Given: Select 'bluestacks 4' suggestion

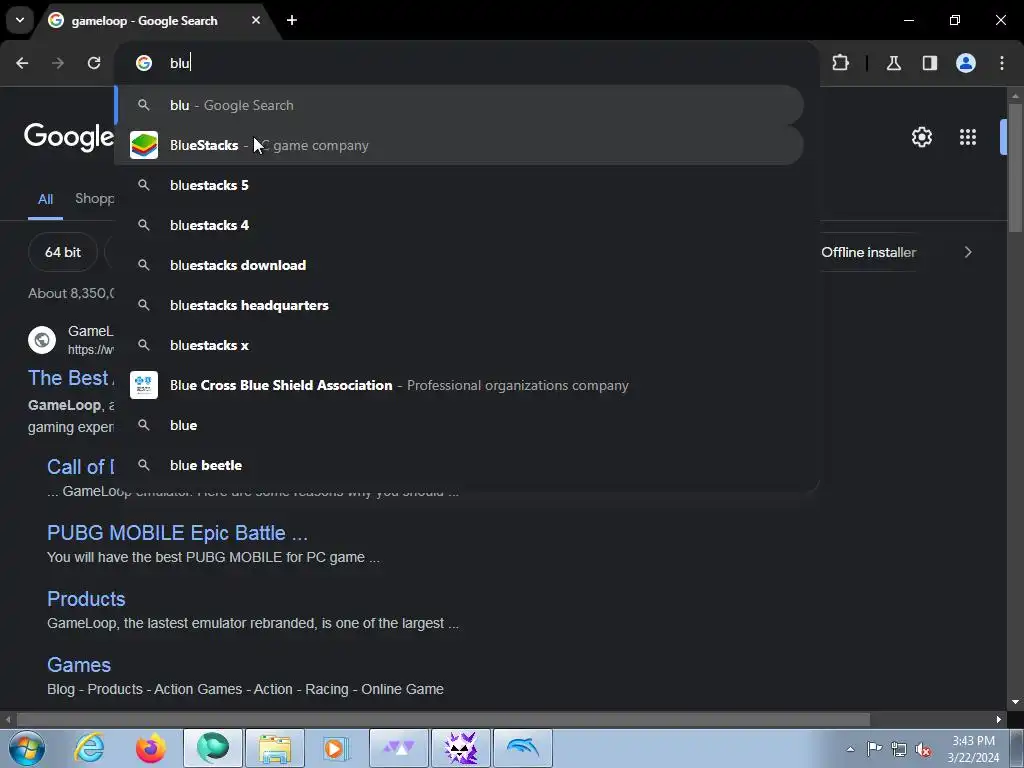Looking at the screenshot, I should click(x=459, y=225).
